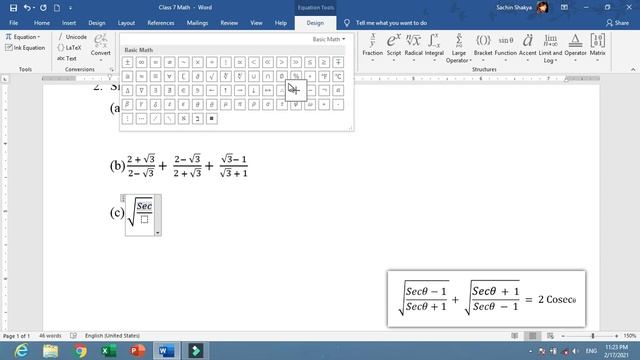Click the Share button
This screenshot has width=640, height=360.
click(x=618, y=23)
